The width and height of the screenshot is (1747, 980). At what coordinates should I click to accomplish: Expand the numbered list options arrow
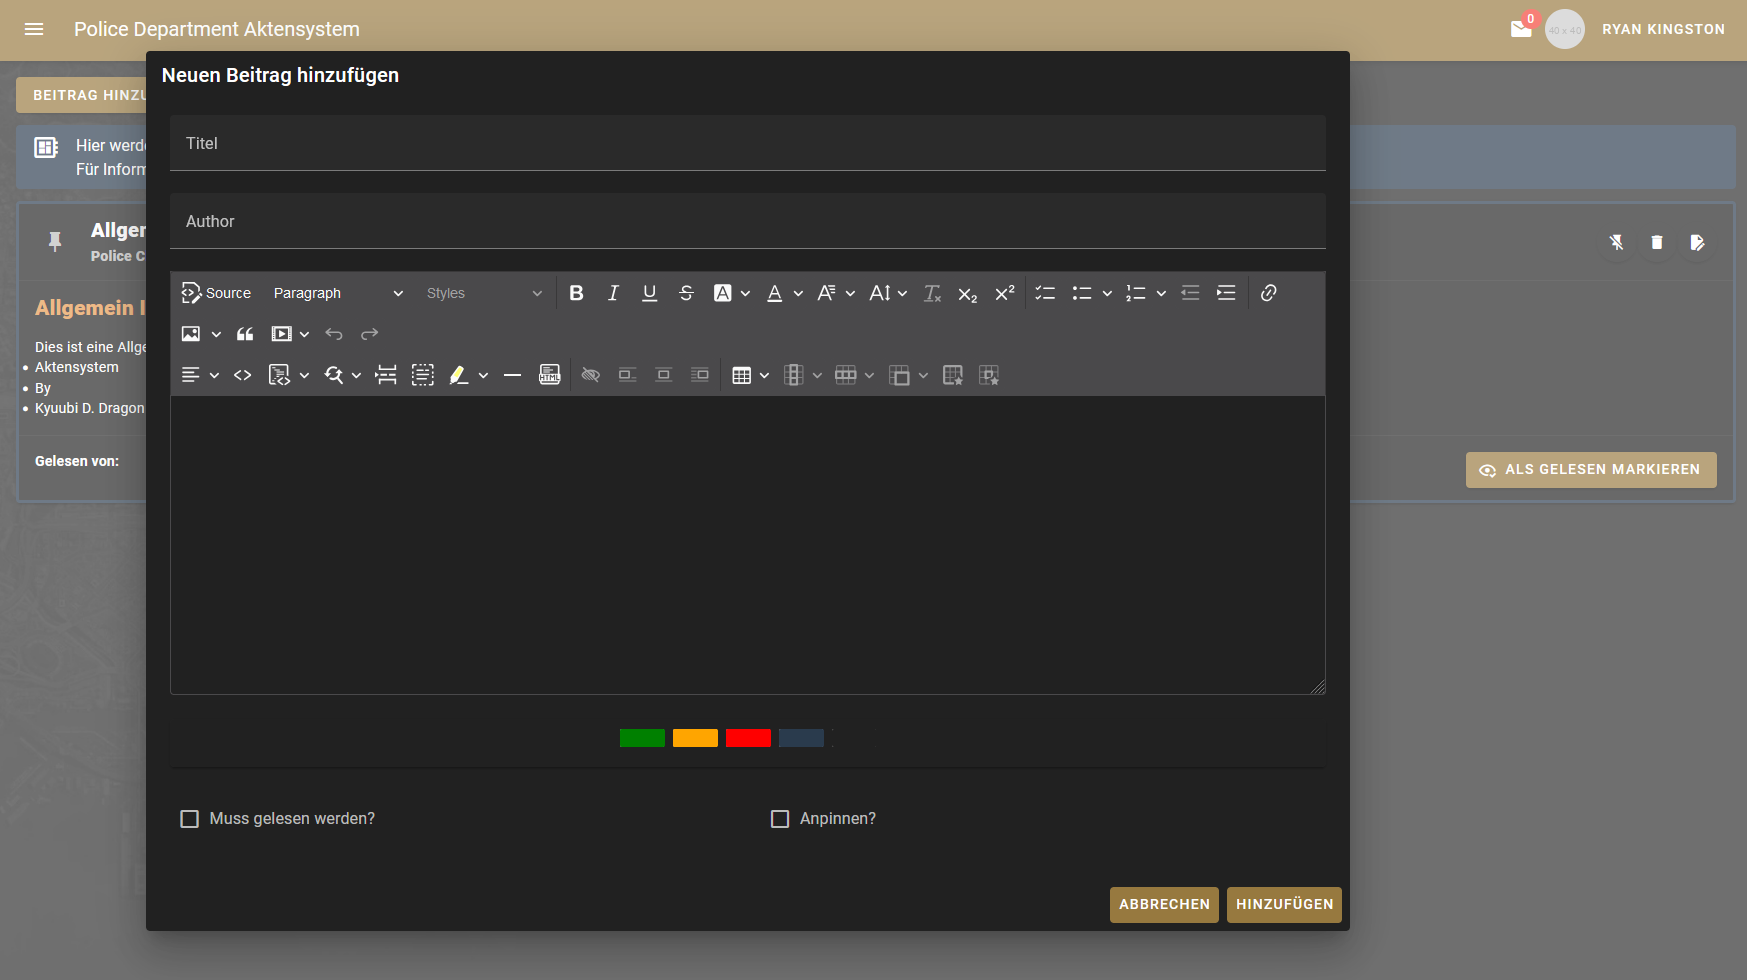1161,293
